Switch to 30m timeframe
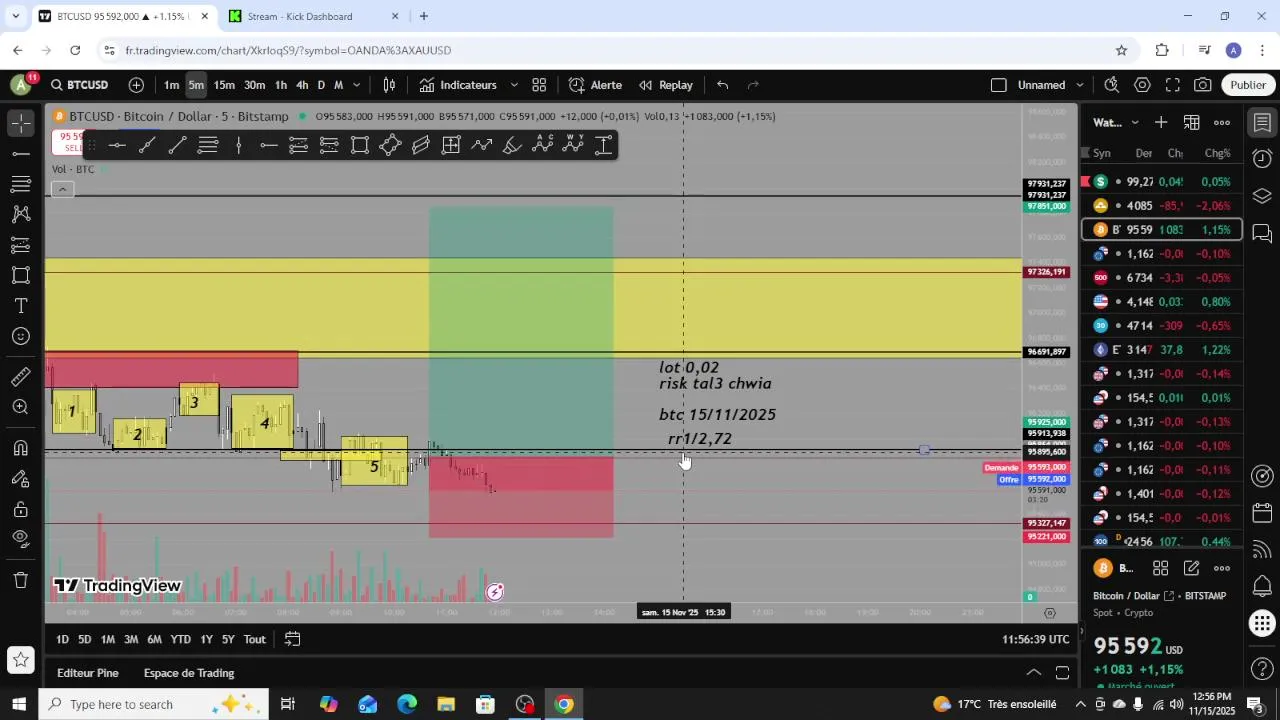1280x720 pixels. coord(255,85)
